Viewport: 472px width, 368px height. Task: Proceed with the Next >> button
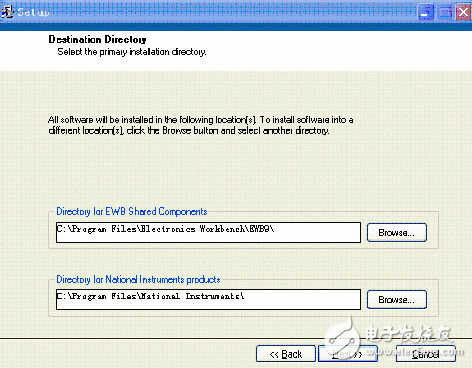(348, 354)
